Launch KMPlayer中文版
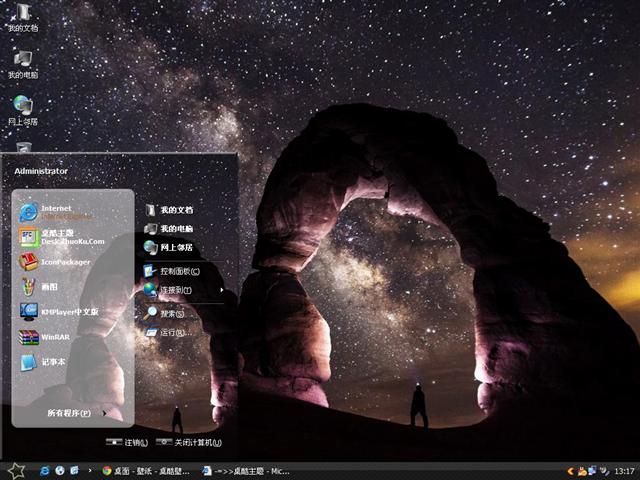The width and height of the screenshot is (640, 480). click(59, 312)
